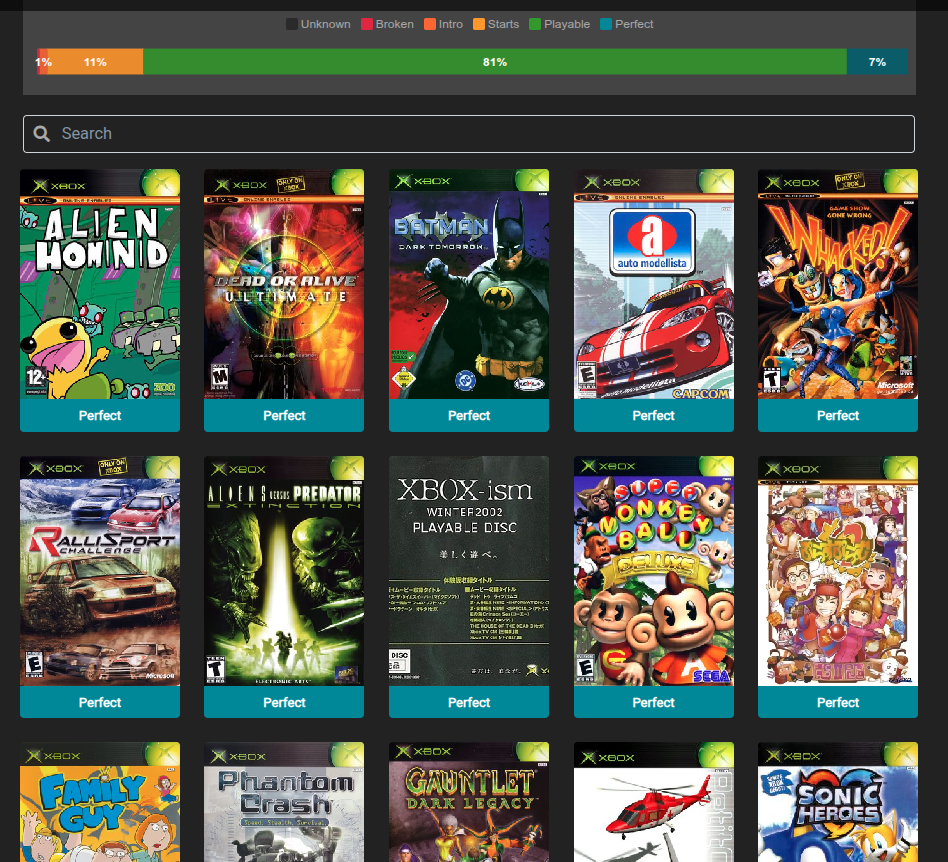Toggle the Broken legend item
The height and width of the screenshot is (862, 948).
pyautogui.click(x=387, y=24)
